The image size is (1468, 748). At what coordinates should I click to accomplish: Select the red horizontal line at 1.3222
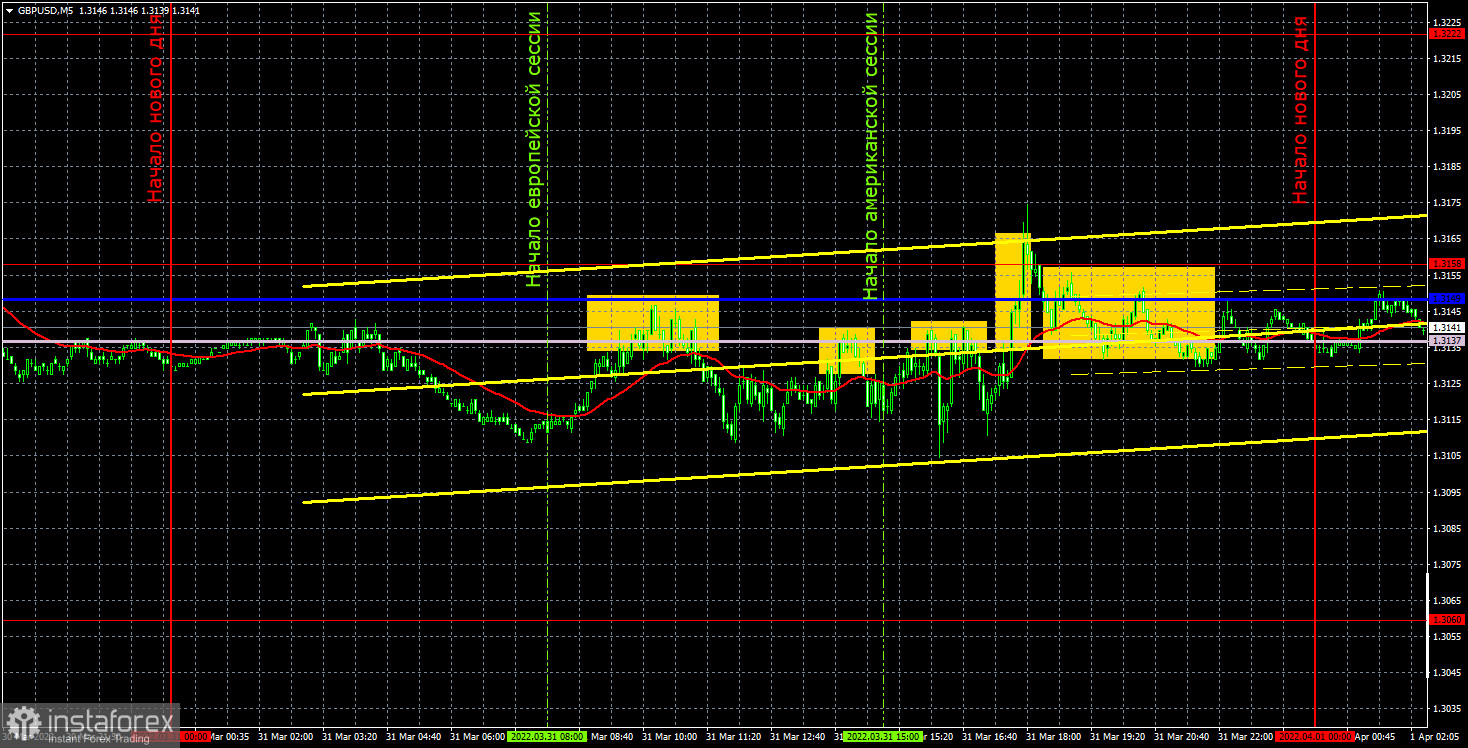714,34
